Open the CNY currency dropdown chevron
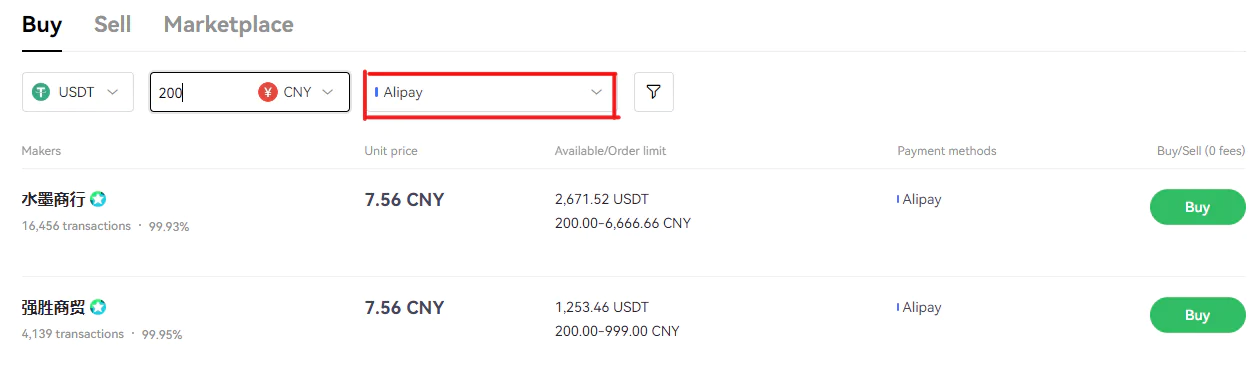Viewport: 1259px width, 376px height. (x=327, y=92)
